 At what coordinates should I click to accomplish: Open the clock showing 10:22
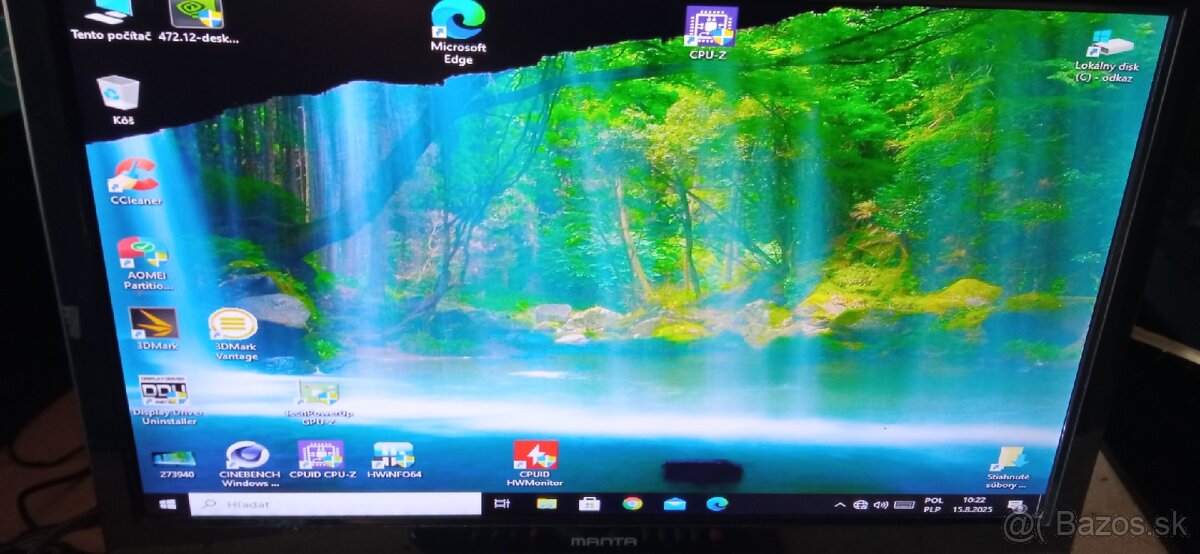pyautogui.click(x=973, y=504)
